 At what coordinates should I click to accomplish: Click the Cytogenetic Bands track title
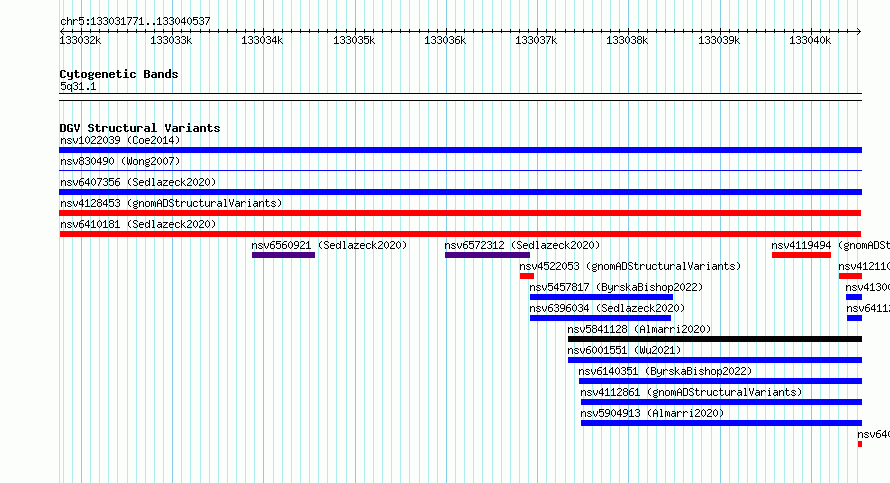[x=119, y=74]
